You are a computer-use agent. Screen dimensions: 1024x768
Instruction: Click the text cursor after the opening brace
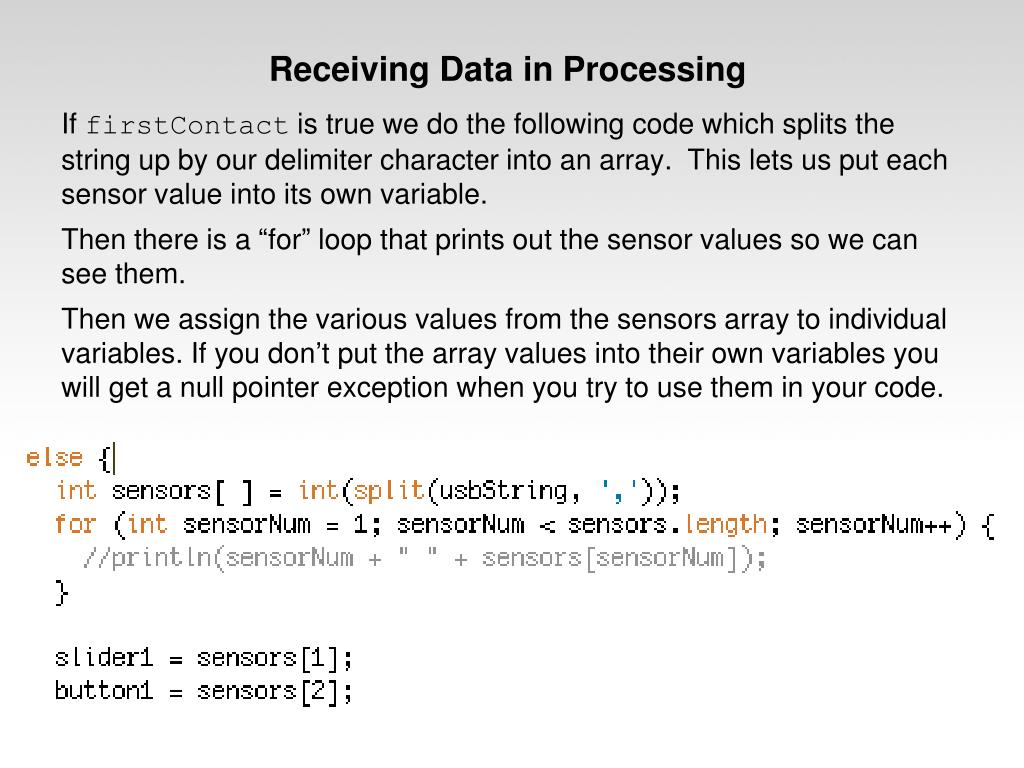[114, 458]
